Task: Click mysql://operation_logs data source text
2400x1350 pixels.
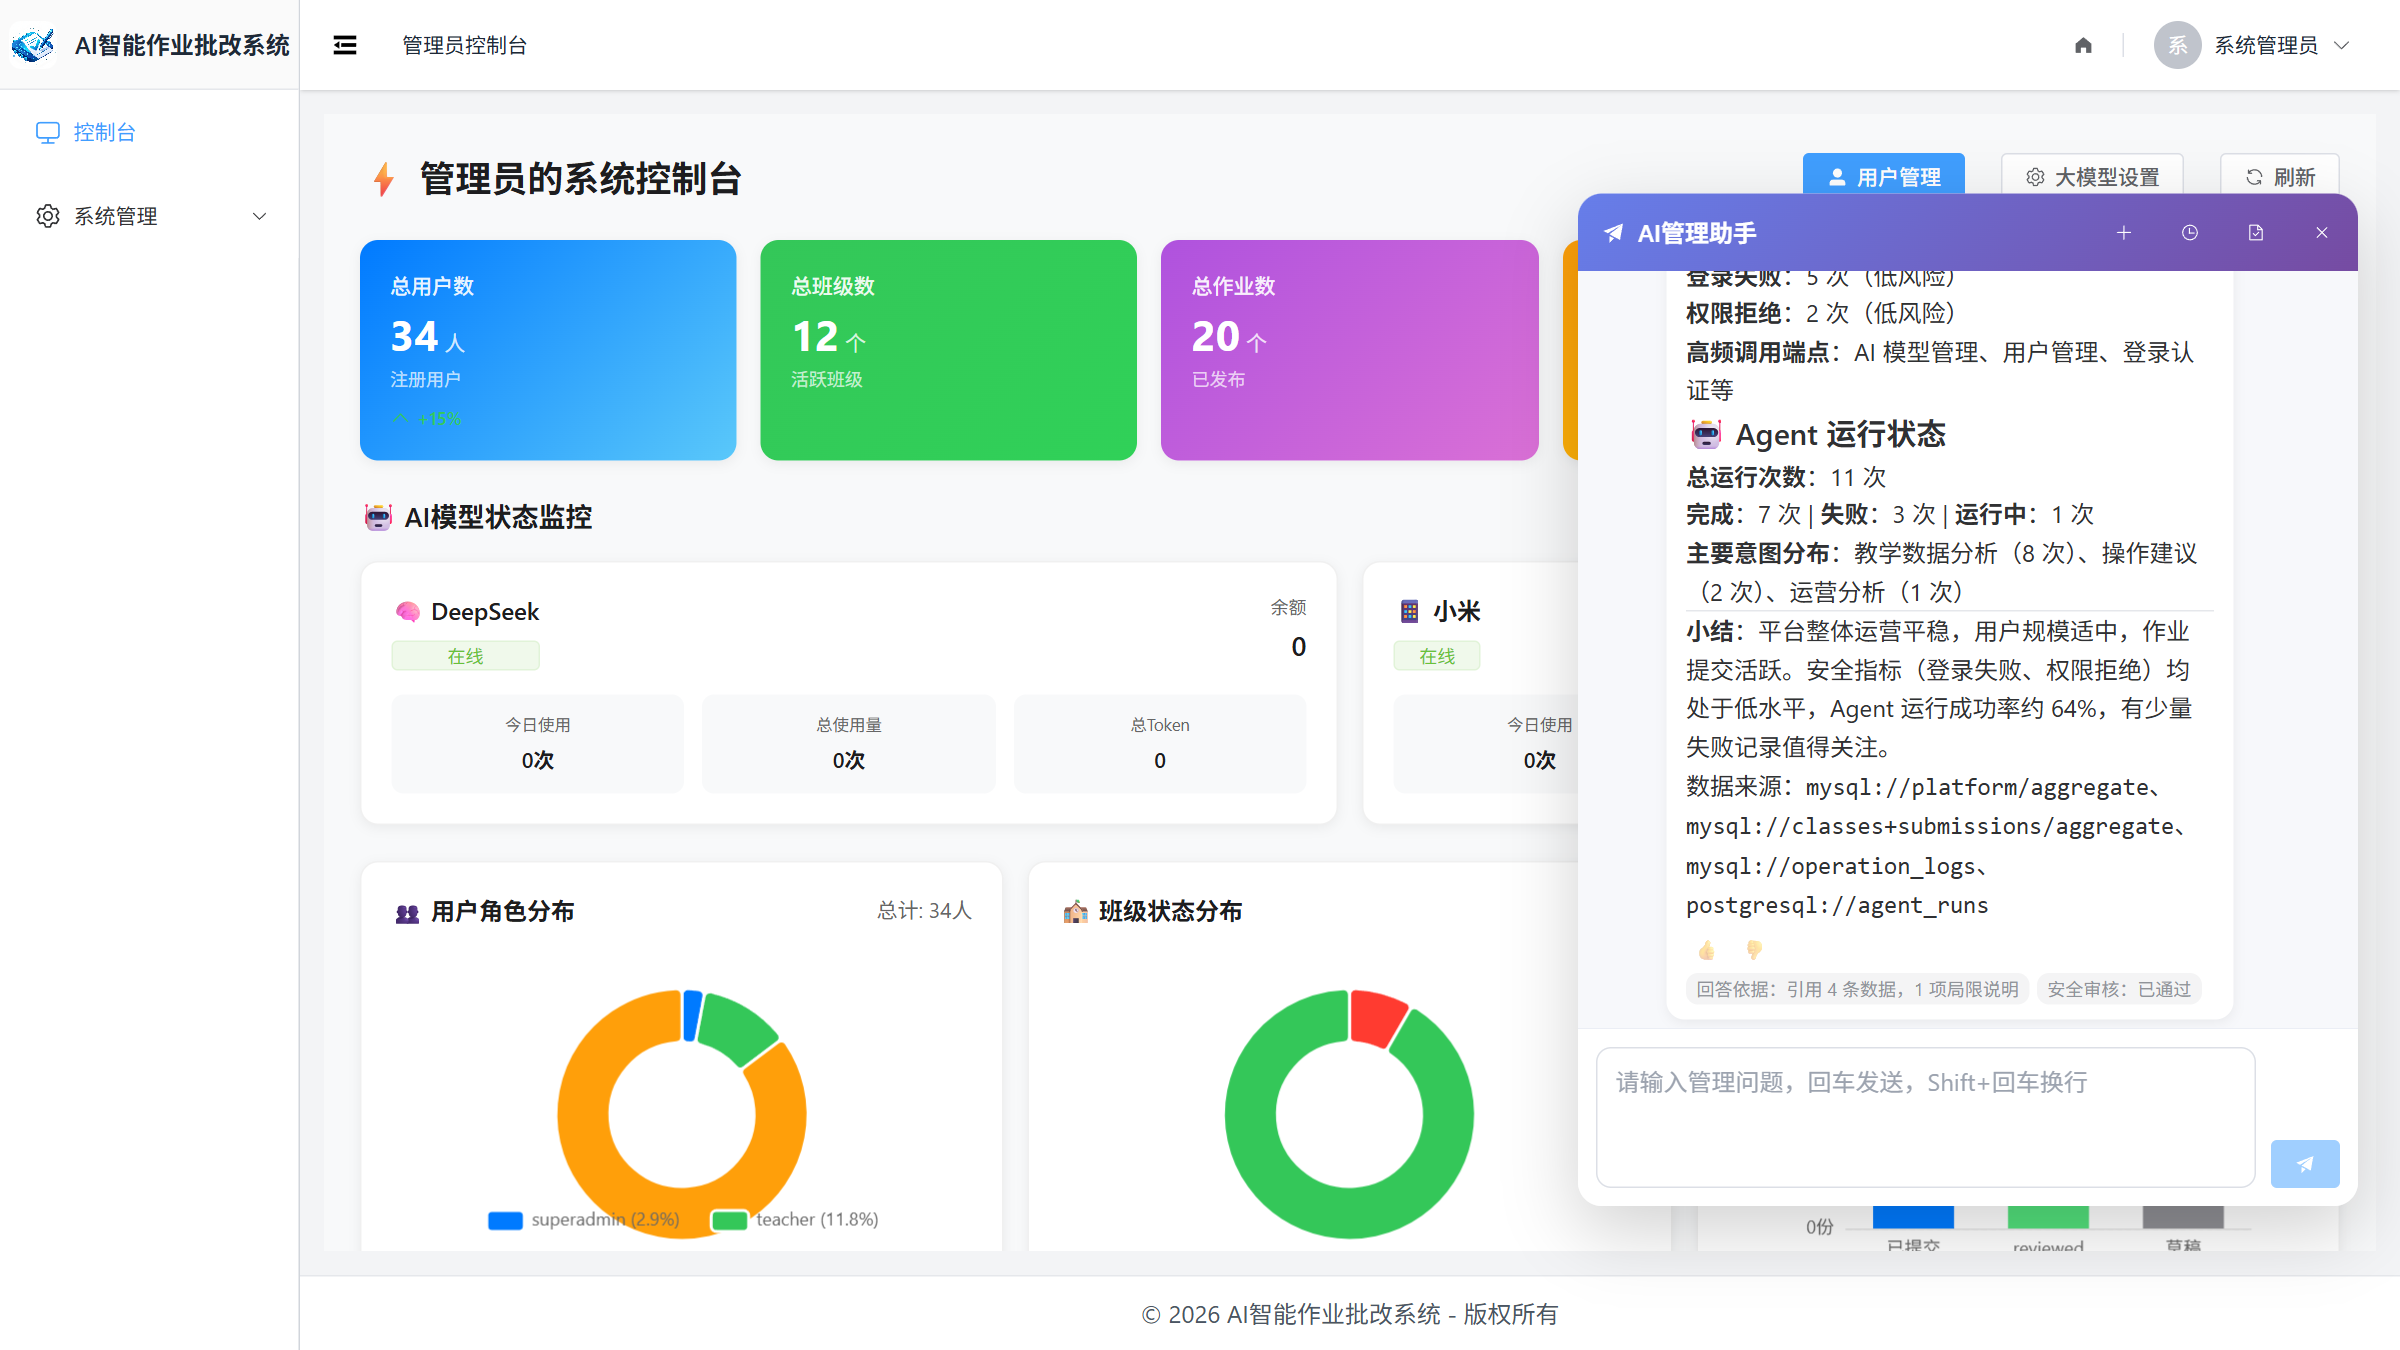Action: tap(1831, 866)
